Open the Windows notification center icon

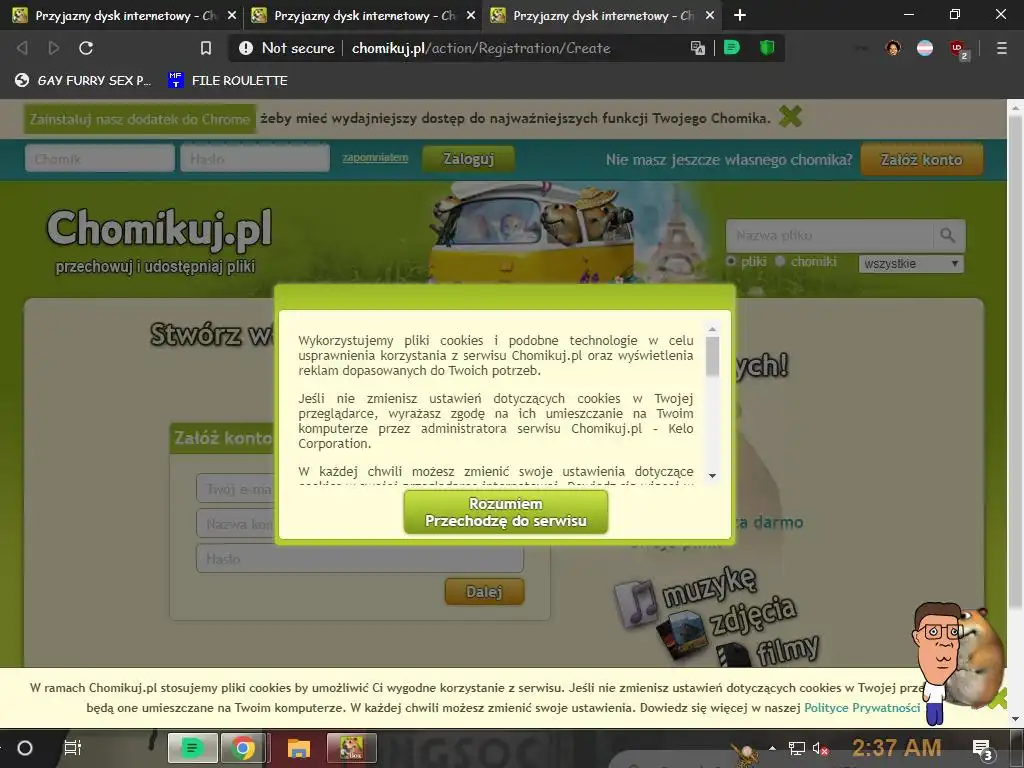(983, 750)
